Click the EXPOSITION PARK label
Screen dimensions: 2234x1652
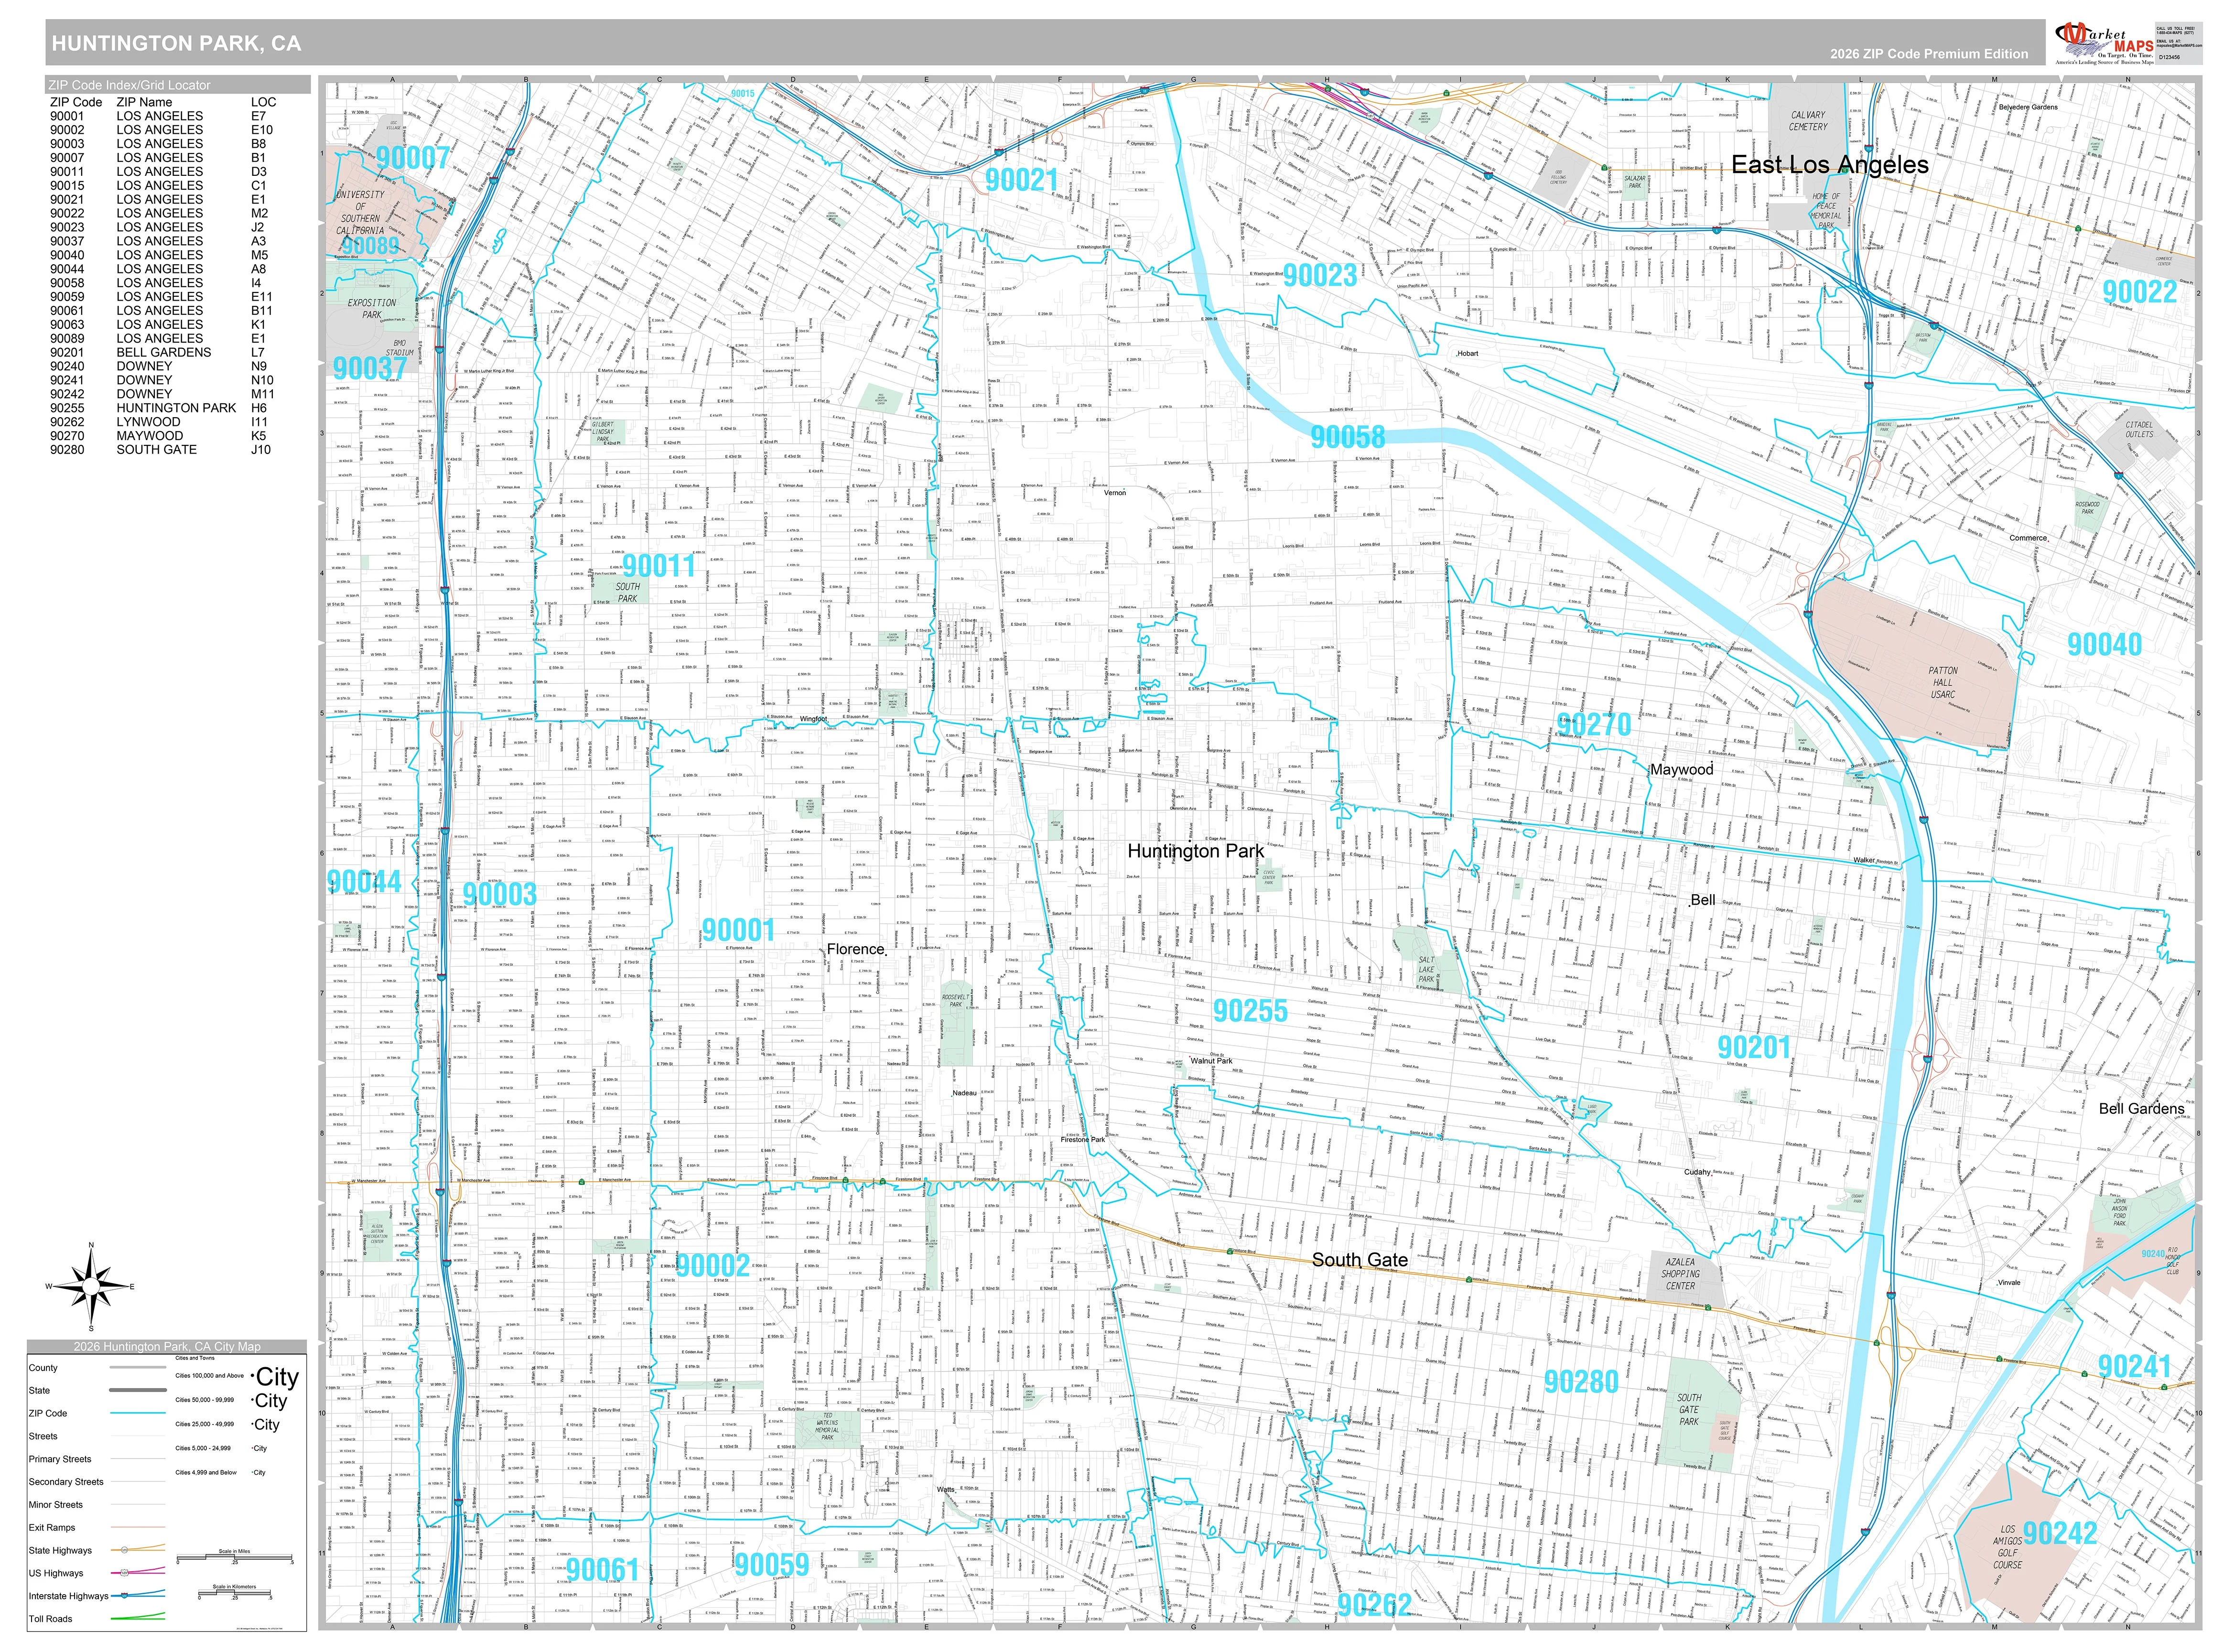(x=372, y=309)
